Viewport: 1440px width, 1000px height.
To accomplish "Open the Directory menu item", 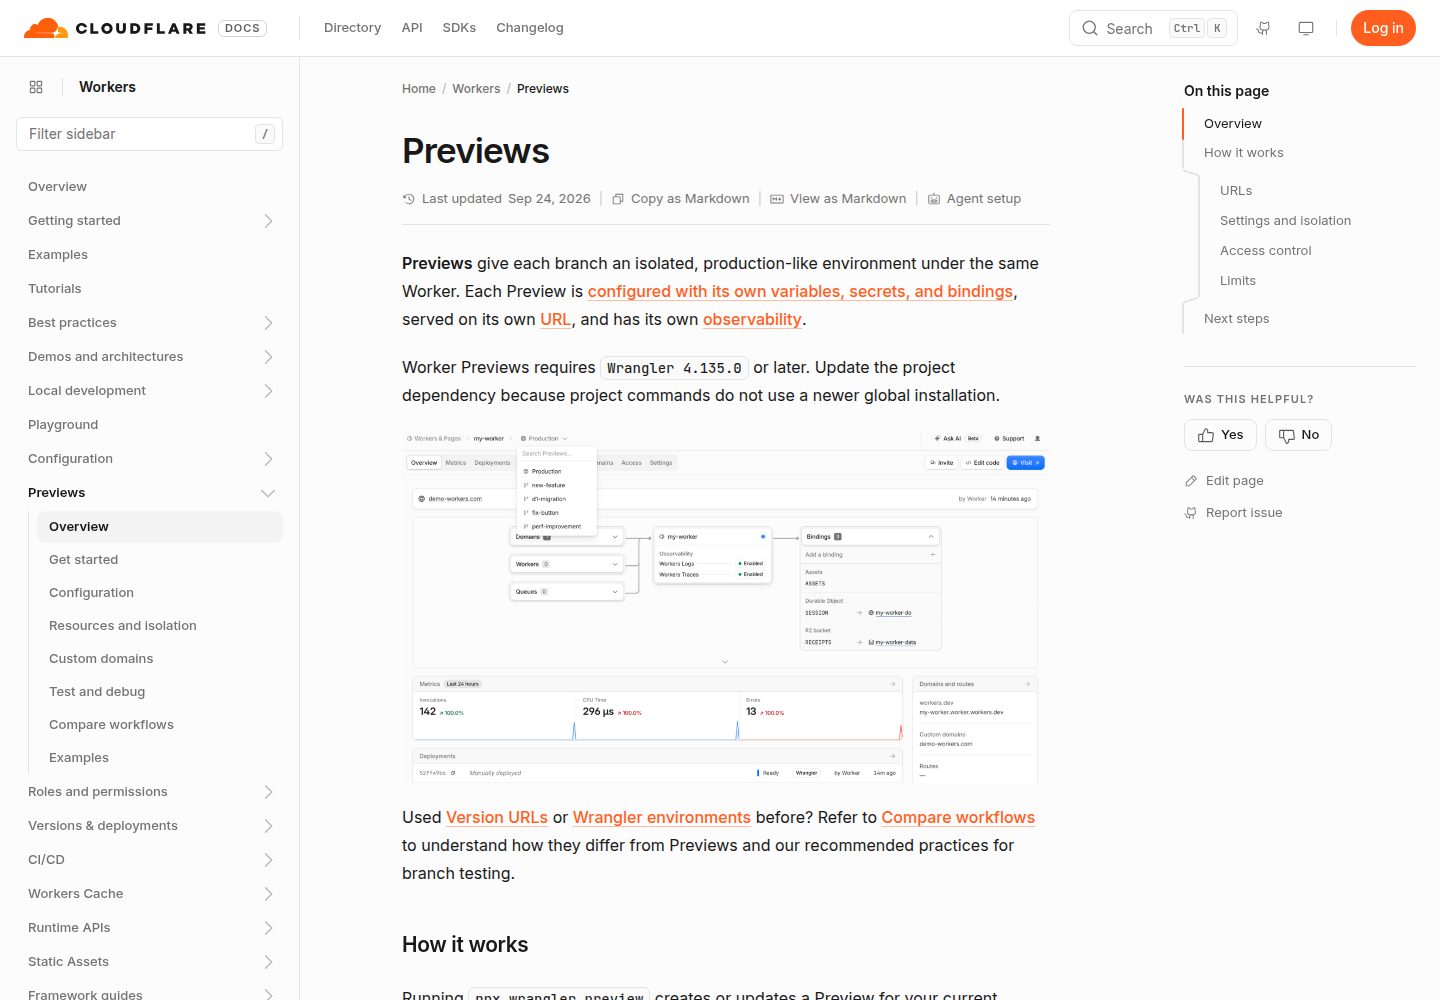I will coord(352,28).
